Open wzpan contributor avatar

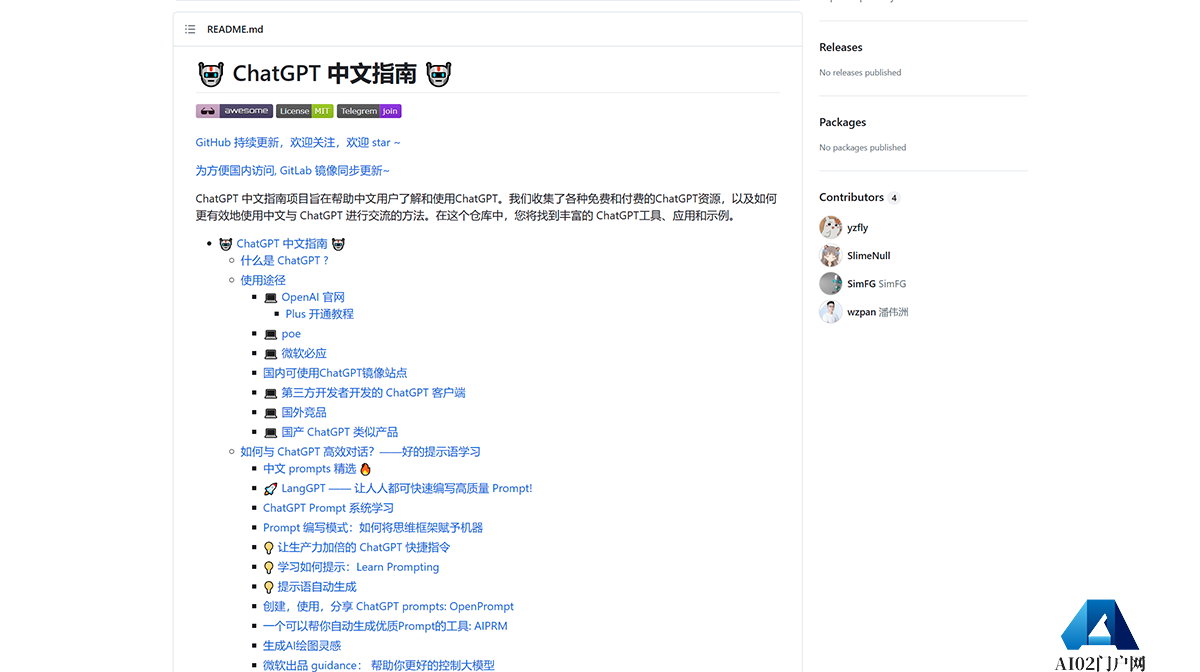point(830,311)
